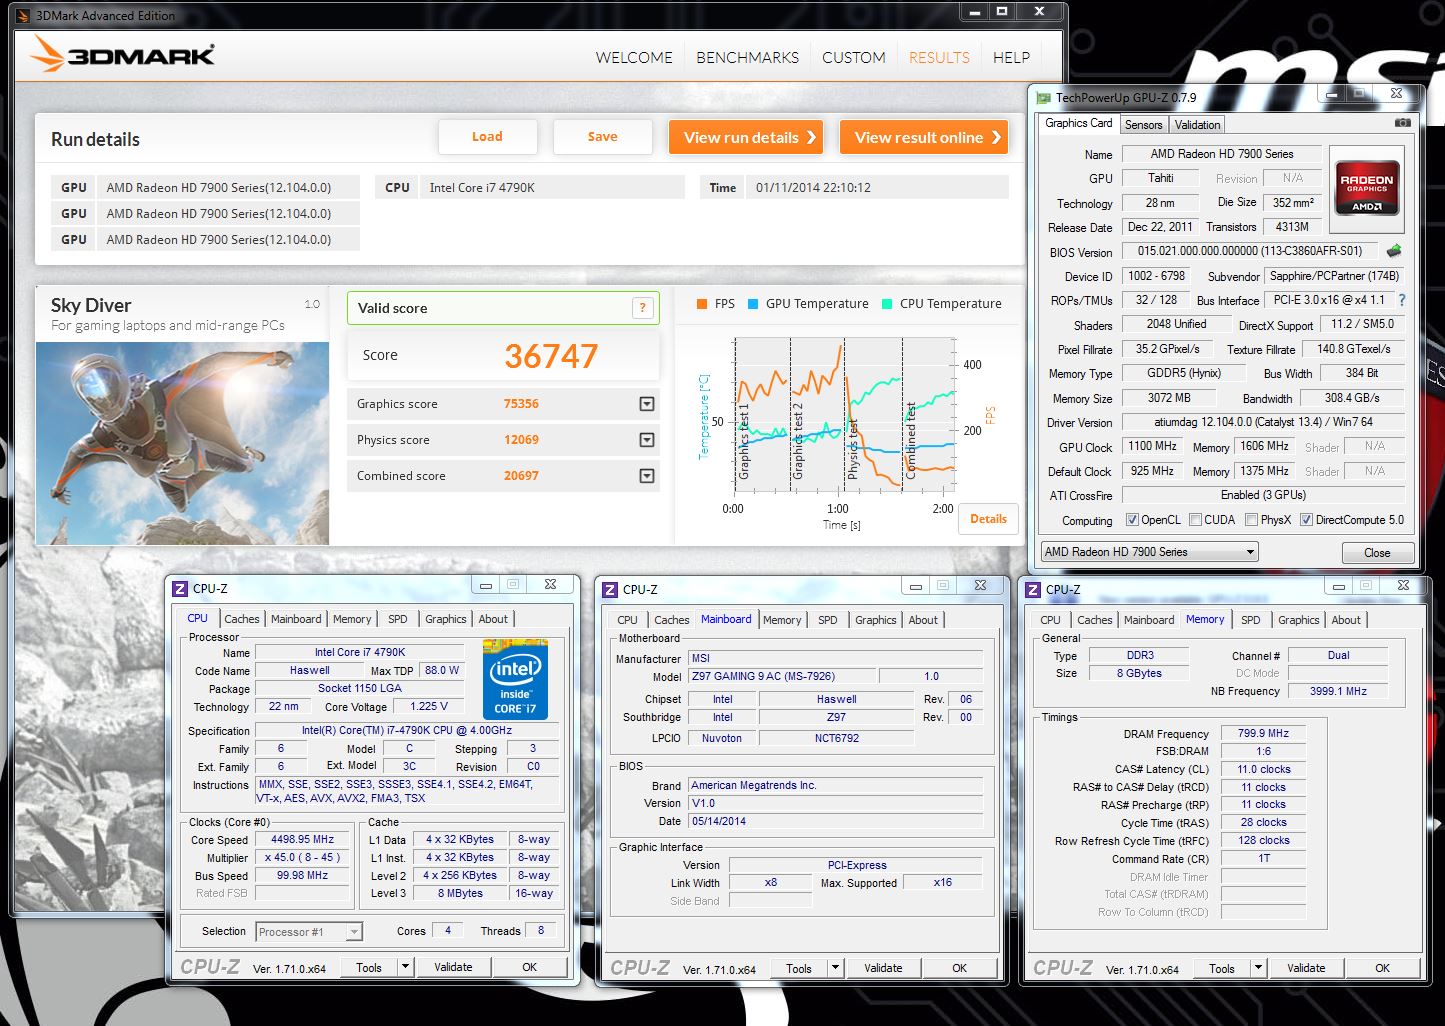Open the WELCOME menu in 3DMark
Image resolution: width=1445 pixels, height=1026 pixels.
pyautogui.click(x=634, y=58)
